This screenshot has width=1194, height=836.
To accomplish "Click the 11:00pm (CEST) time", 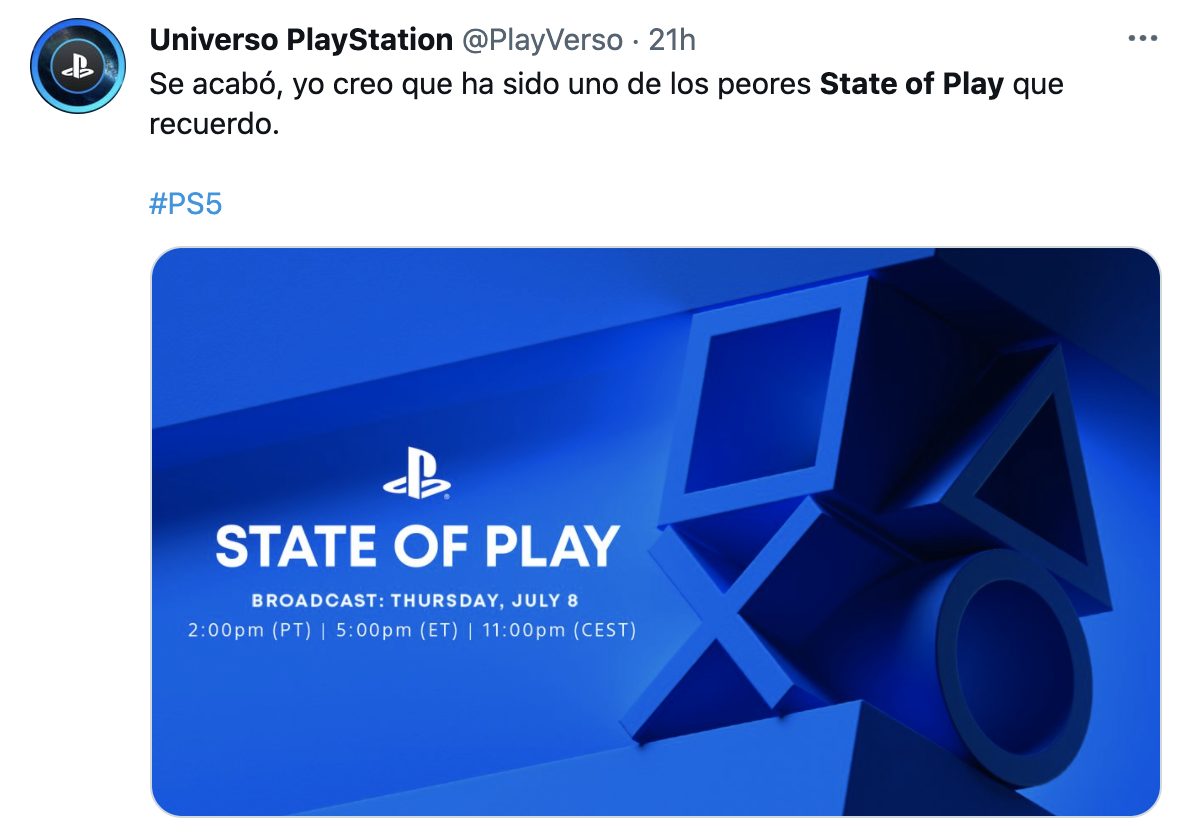I will (559, 631).
